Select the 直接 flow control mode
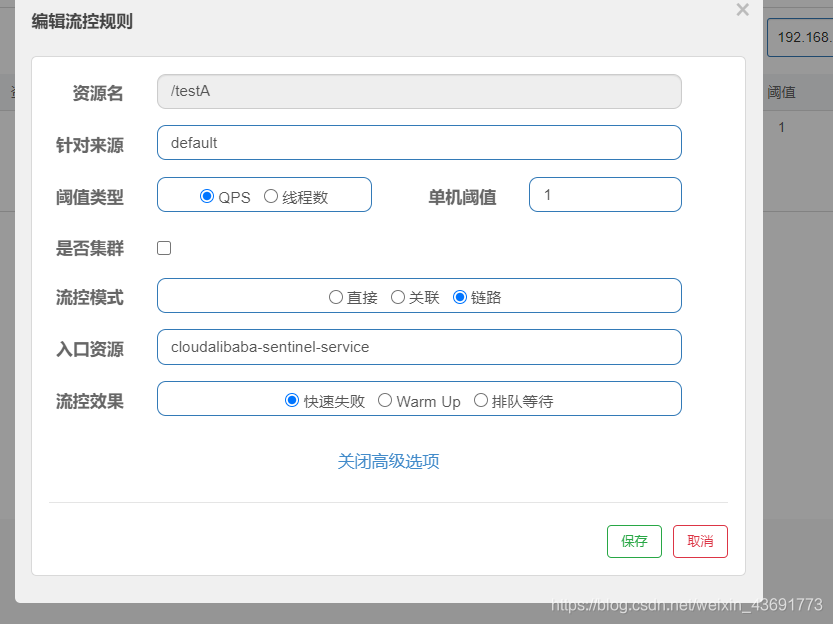The width and height of the screenshot is (833, 624). 336,296
